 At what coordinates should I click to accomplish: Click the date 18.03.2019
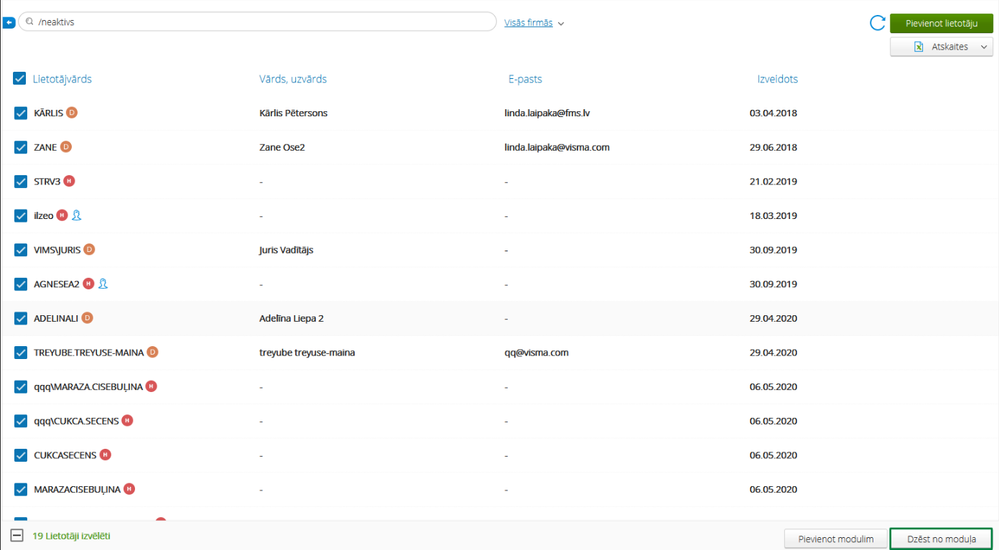click(x=773, y=216)
